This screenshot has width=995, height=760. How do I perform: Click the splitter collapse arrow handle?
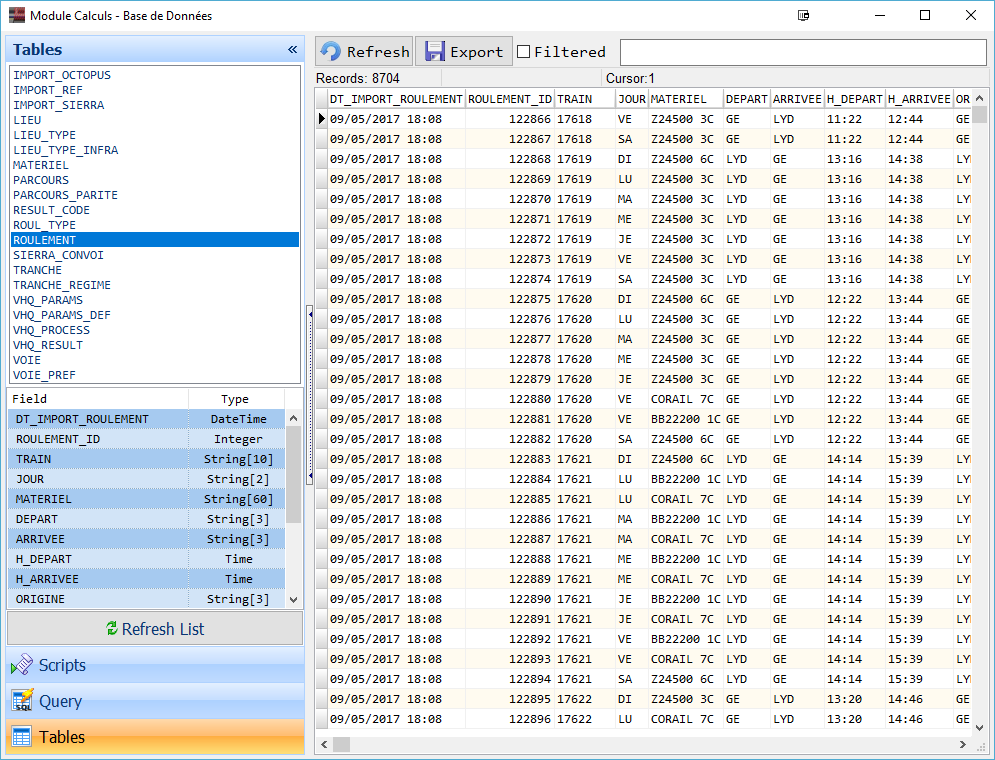click(310, 314)
